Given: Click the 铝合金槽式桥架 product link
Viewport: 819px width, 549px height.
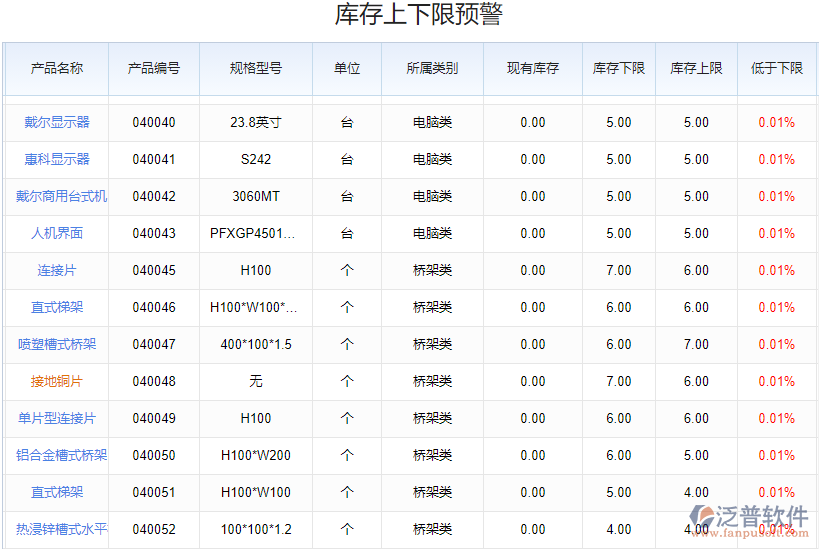Looking at the screenshot, I should [x=61, y=455].
